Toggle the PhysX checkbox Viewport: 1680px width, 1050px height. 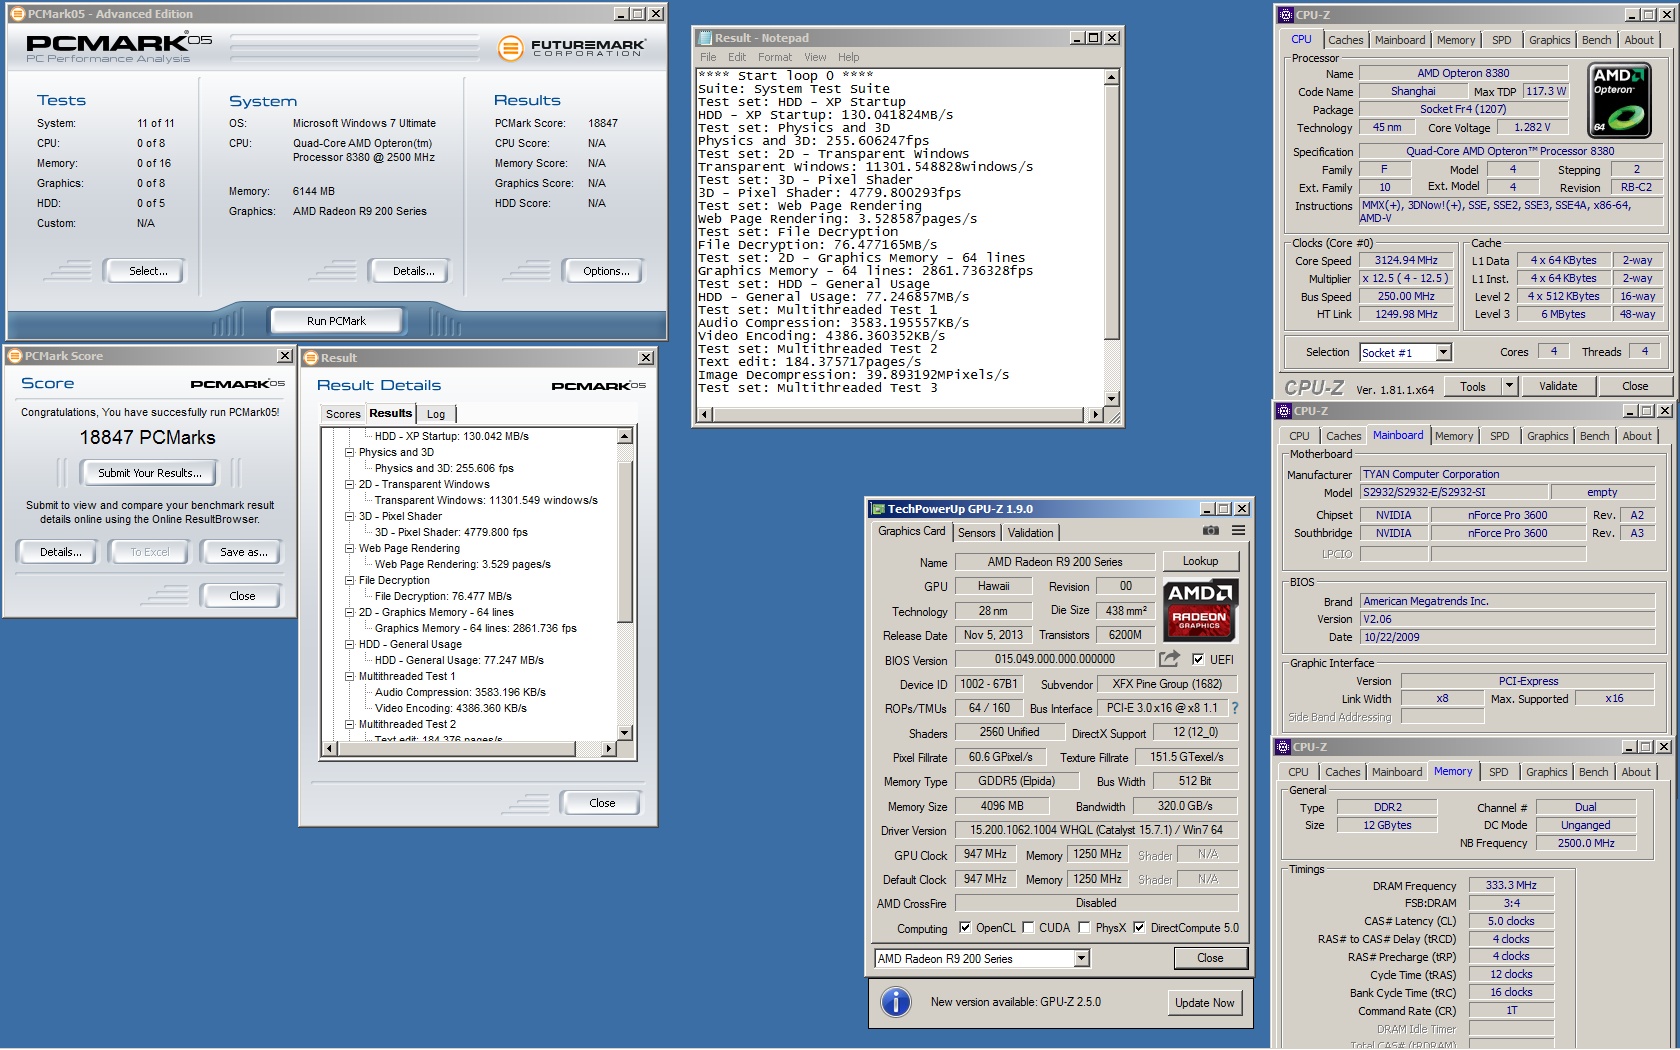click(1084, 927)
